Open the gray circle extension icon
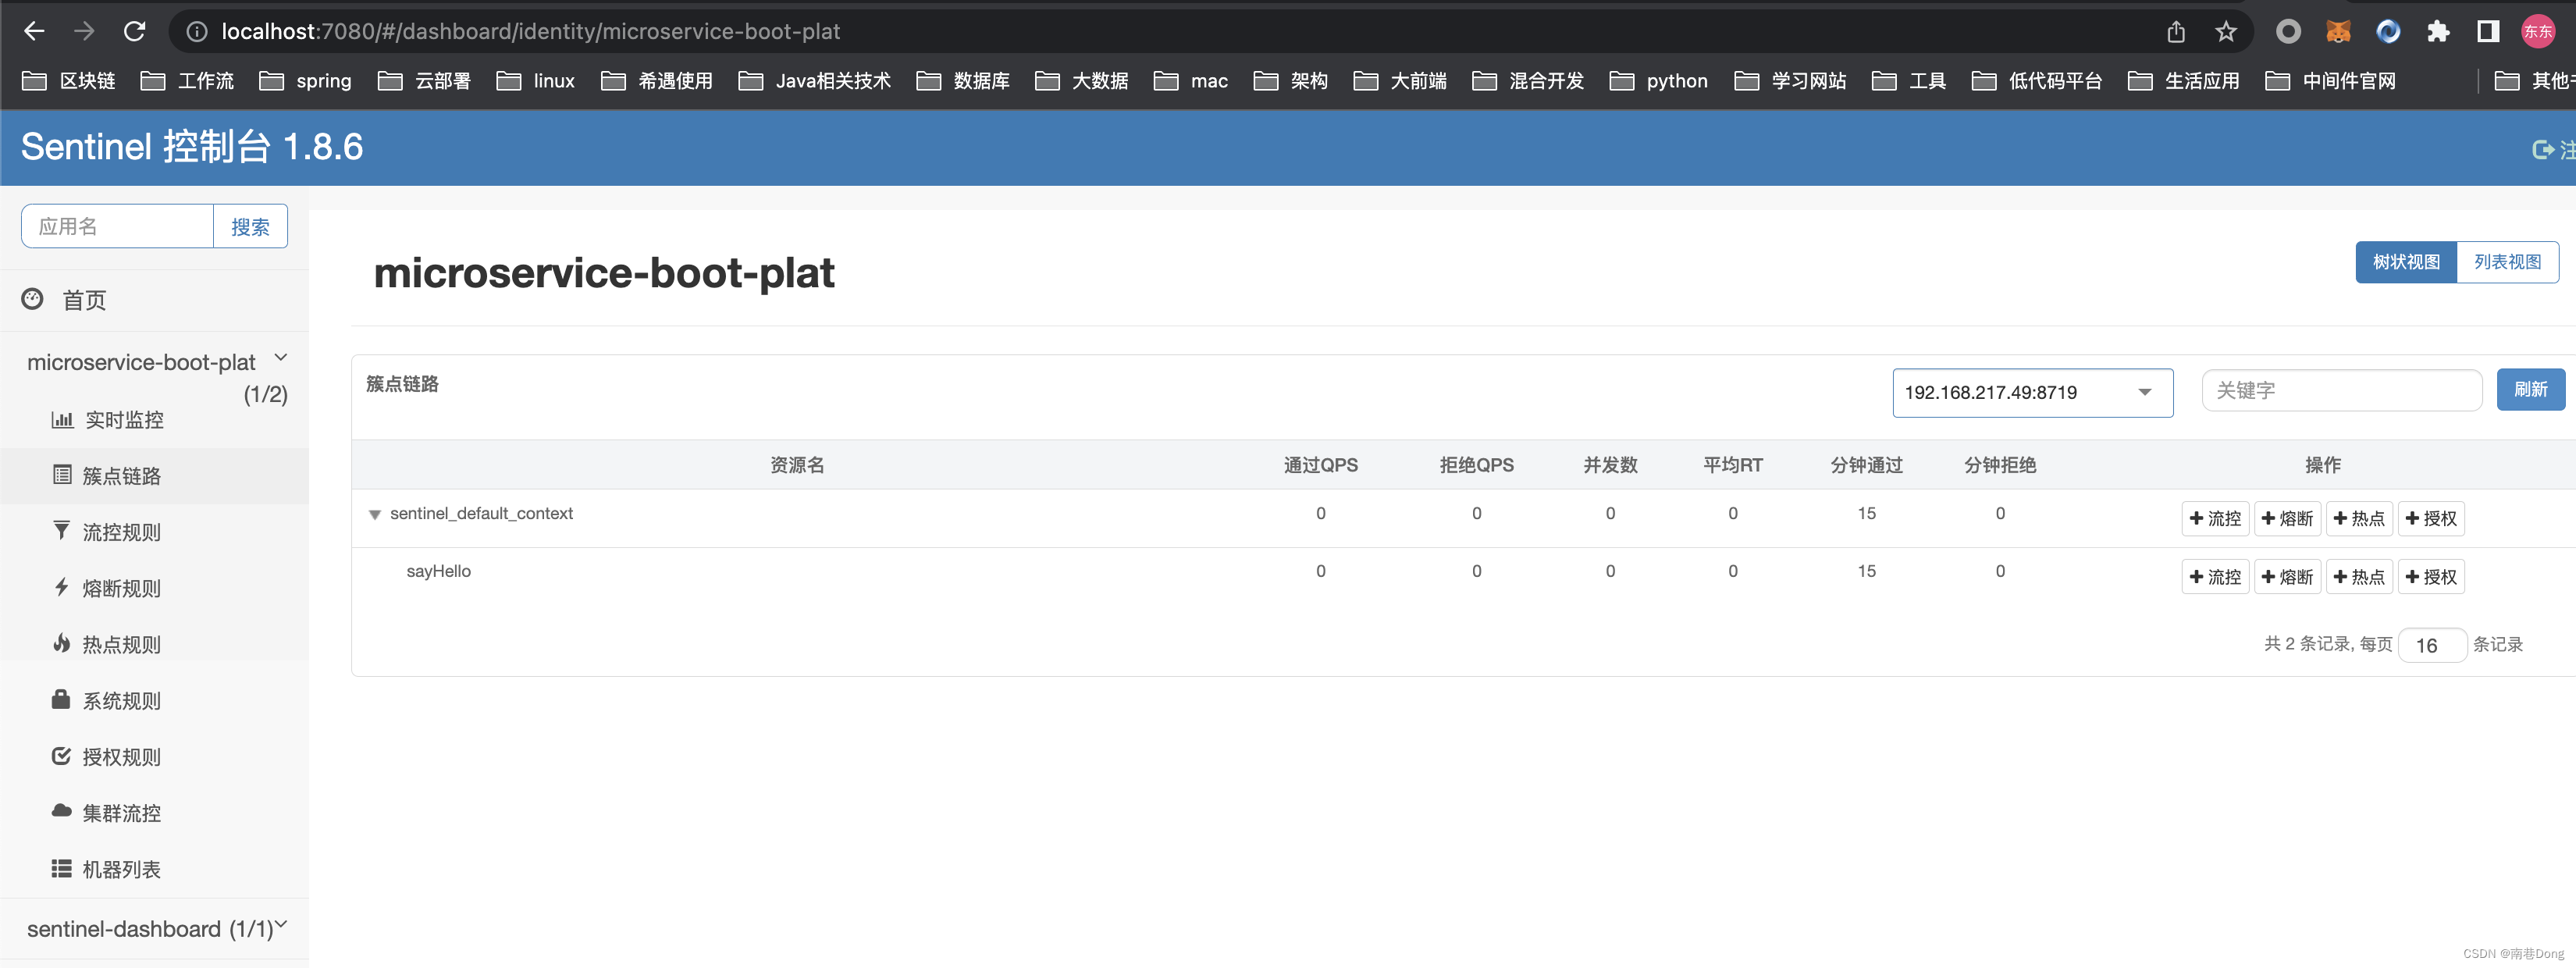Screen dimensions: 2576x968 pos(2288,32)
